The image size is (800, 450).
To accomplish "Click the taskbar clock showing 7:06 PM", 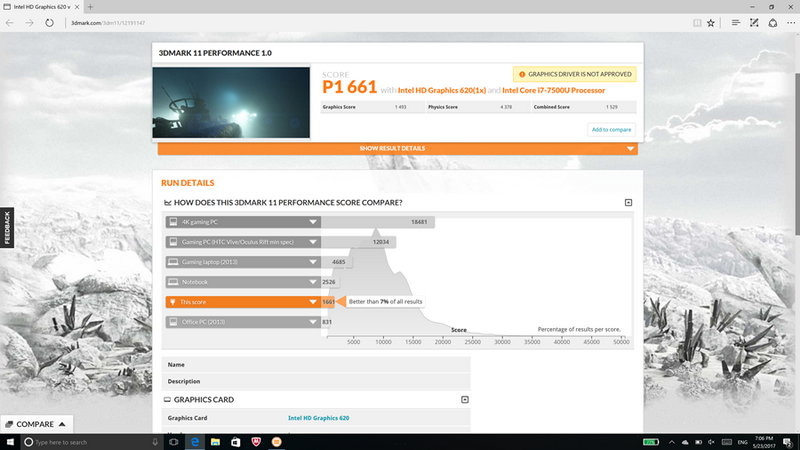I will click(x=764, y=442).
